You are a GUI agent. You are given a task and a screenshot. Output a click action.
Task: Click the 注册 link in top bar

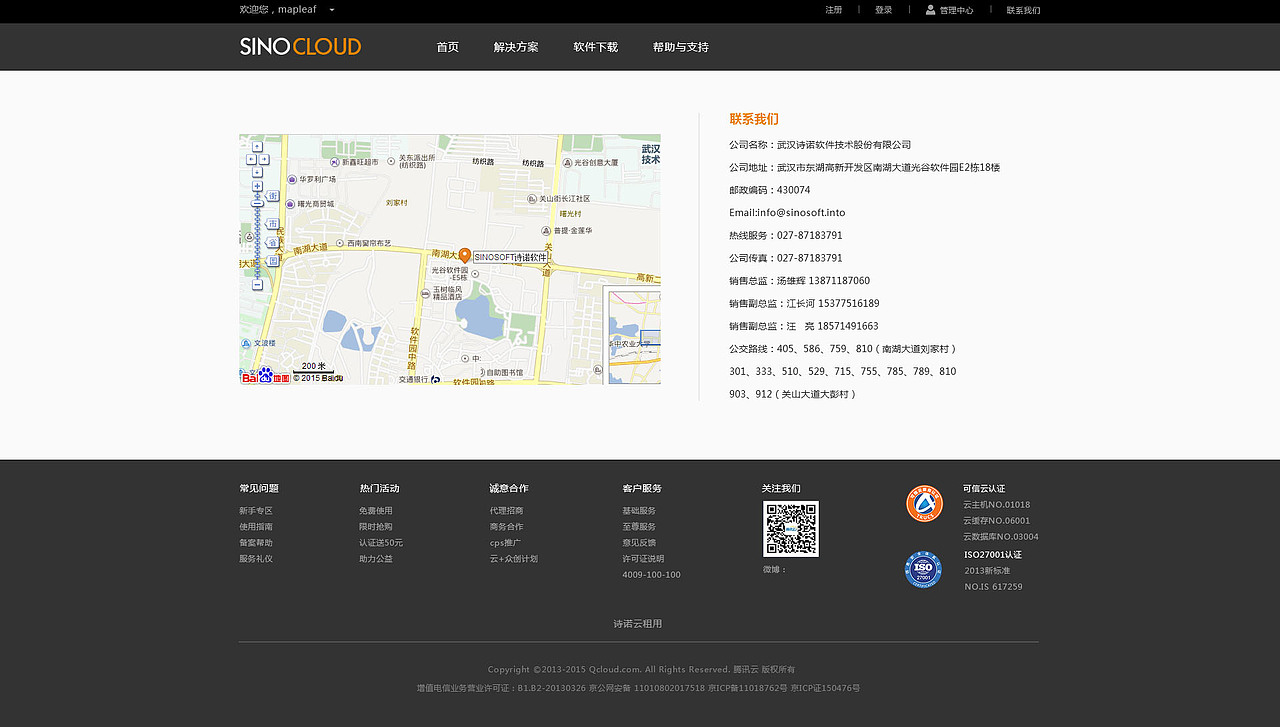834,10
